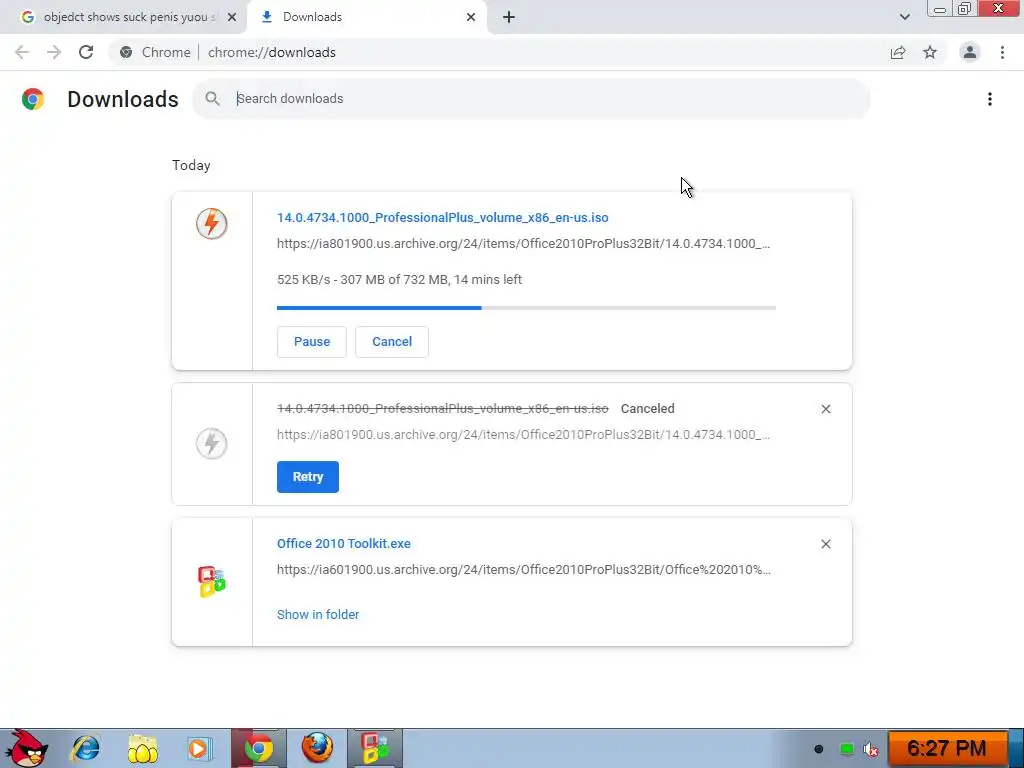Click the Office 2010 Toolkit file icon
Screen dimensions: 1024x768
(x=212, y=582)
